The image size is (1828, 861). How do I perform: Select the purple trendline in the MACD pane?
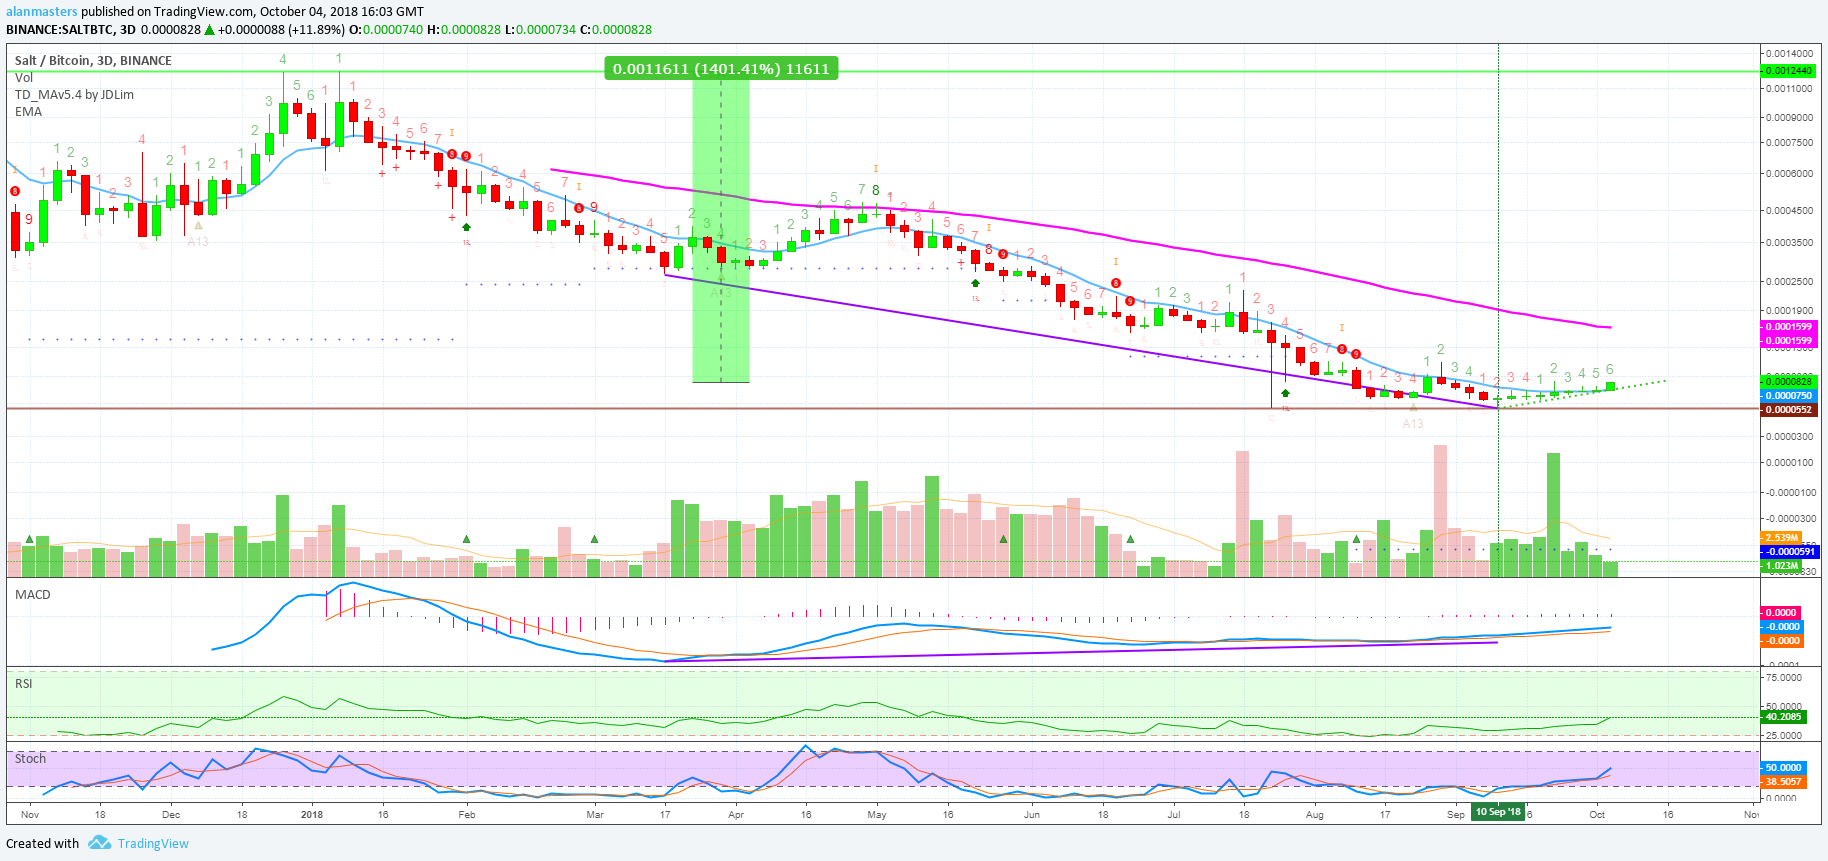tap(1080, 652)
